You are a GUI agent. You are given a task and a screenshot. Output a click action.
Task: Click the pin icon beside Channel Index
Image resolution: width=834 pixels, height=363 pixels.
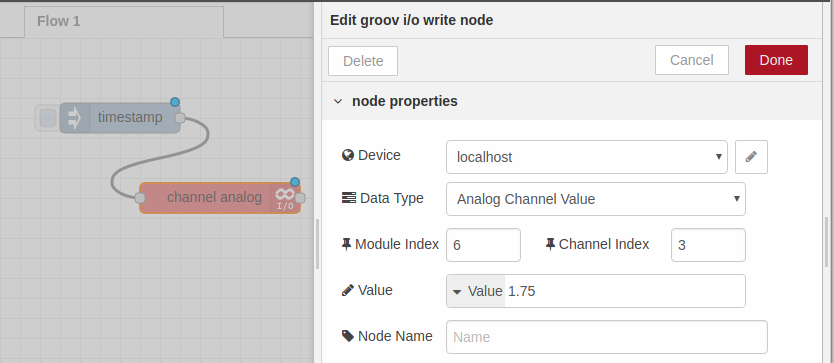(551, 244)
